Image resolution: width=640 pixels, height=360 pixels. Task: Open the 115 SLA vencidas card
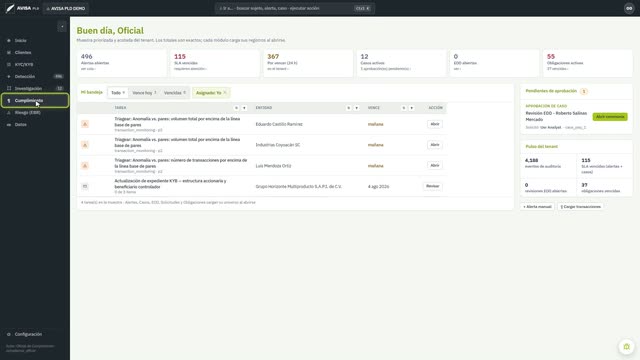pyautogui.click(x=215, y=63)
